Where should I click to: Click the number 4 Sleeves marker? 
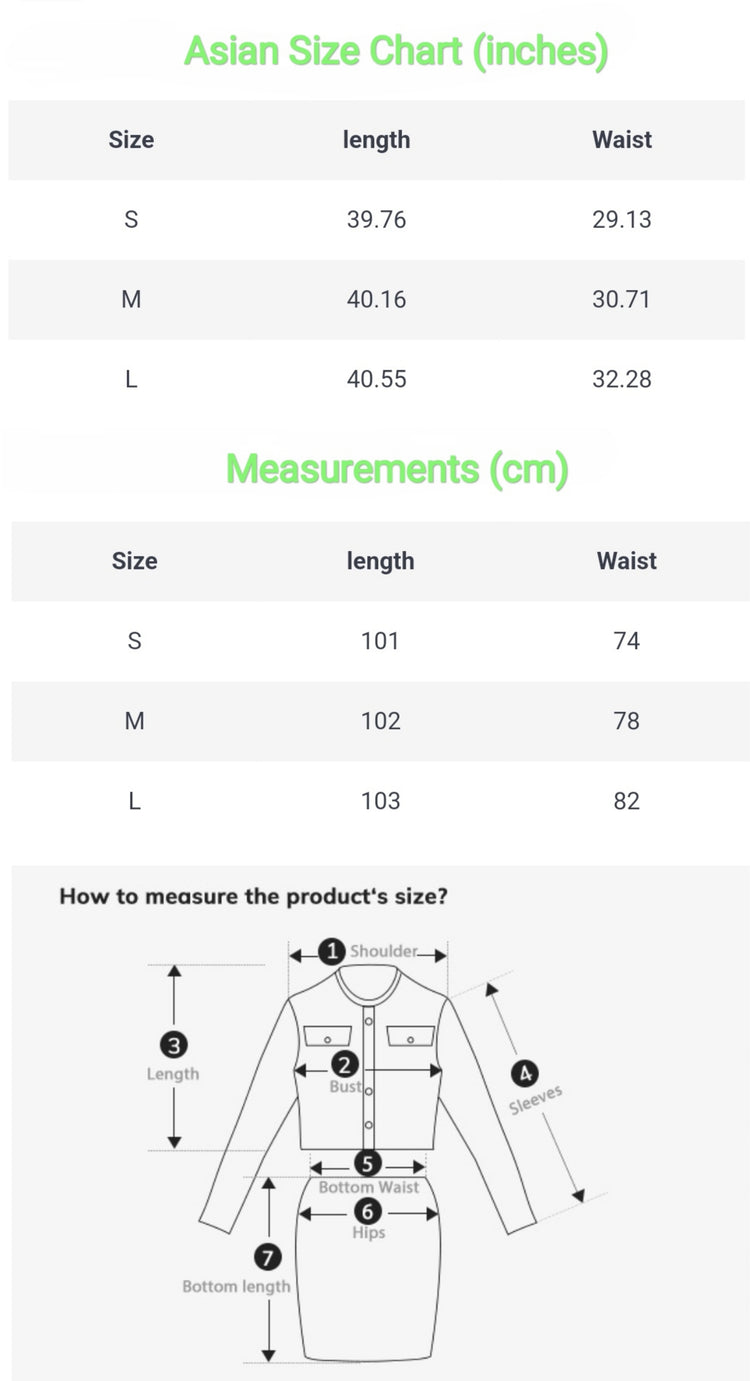pyautogui.click(x=523, y=1074)
